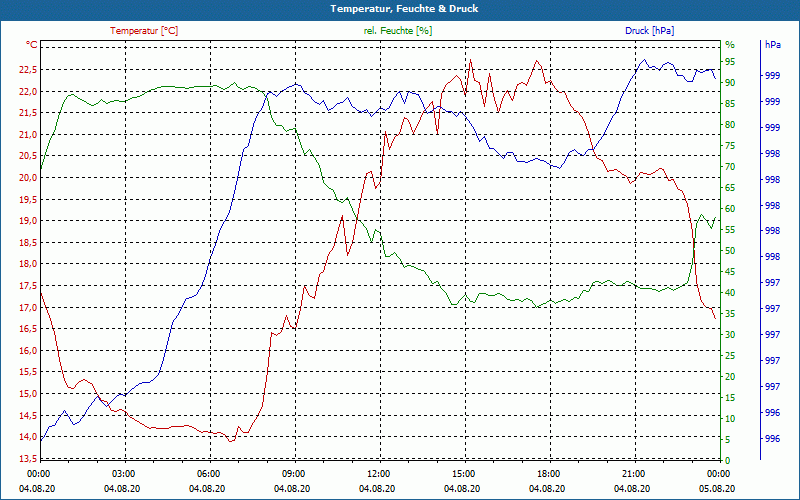Image resolution: width=800 pixels, height=500 pixels.
Task: Click the '19,5' temperature axis value
Action: click(x=28, y=199)
